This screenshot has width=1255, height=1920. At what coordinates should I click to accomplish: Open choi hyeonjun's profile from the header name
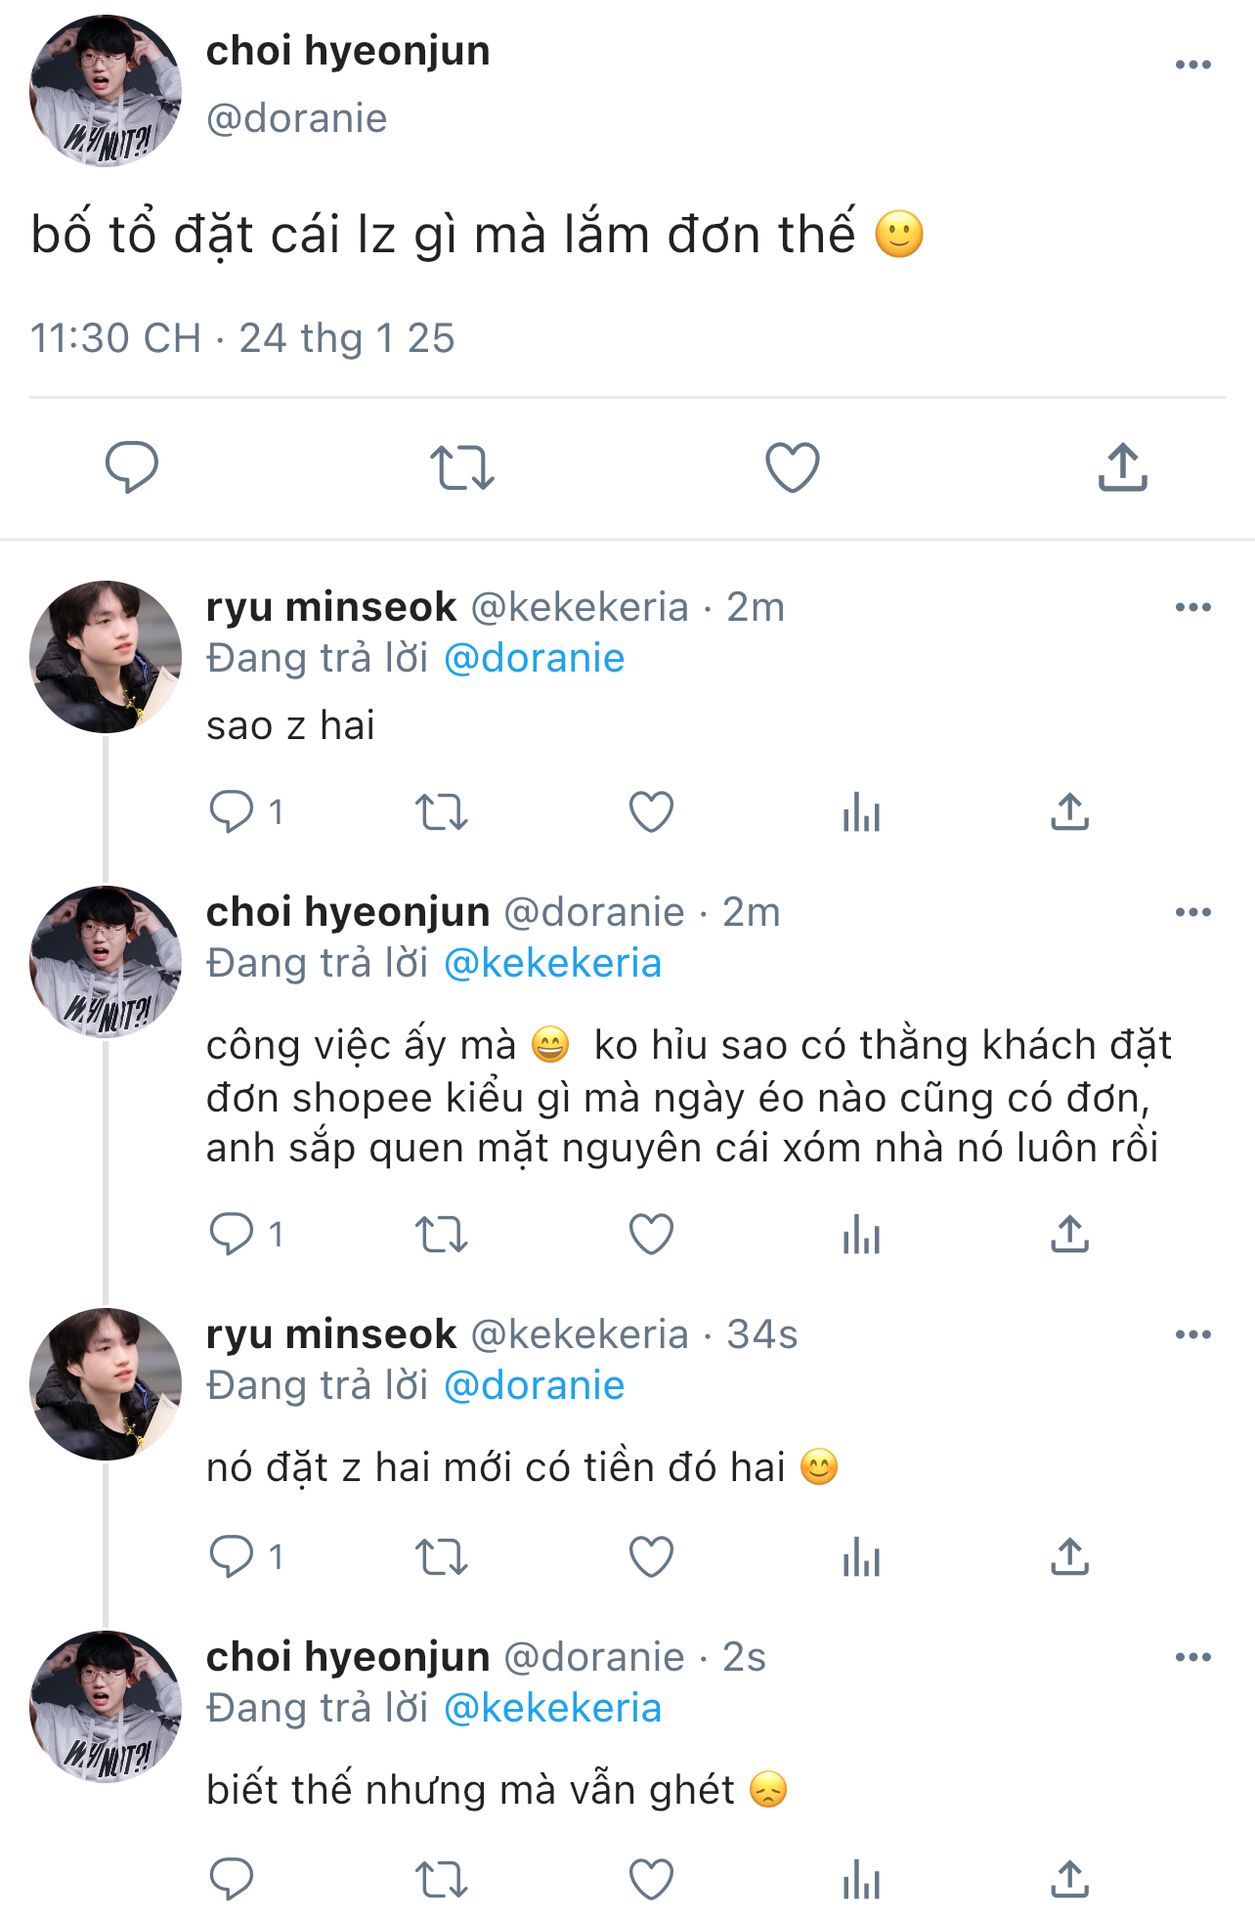tap(348, 51)
